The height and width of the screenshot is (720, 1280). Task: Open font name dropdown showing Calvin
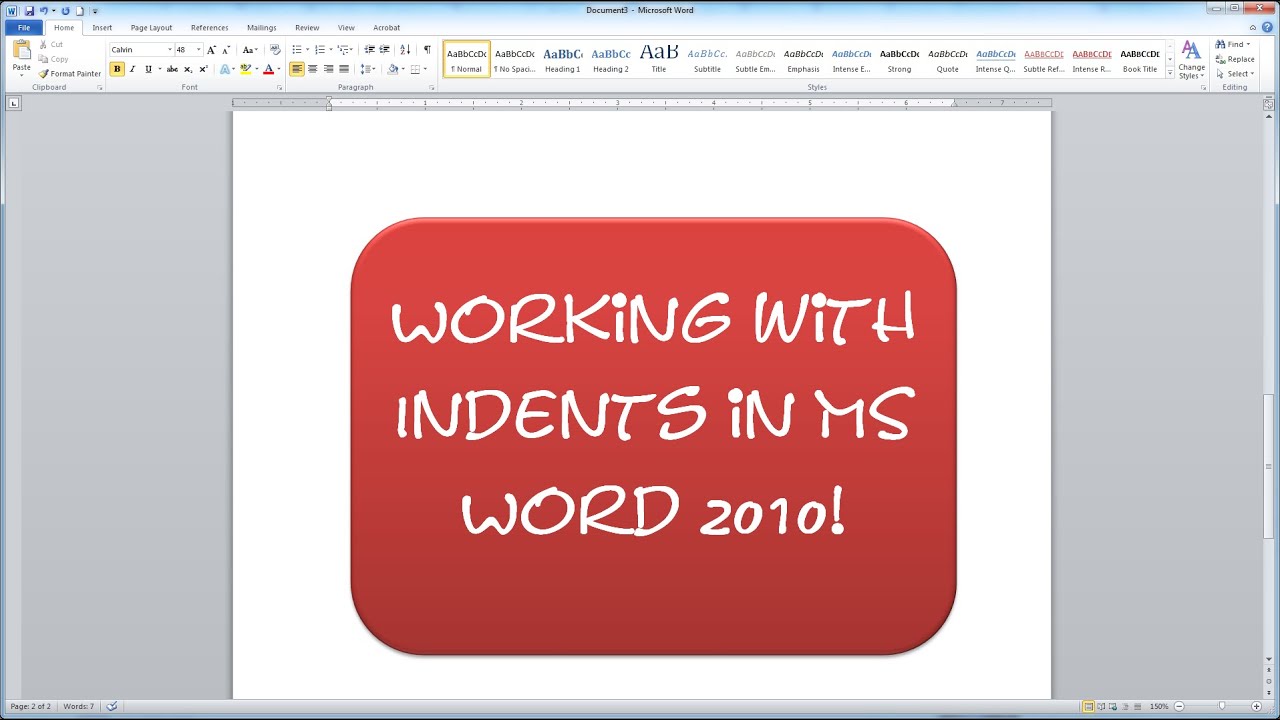[169, 49]
